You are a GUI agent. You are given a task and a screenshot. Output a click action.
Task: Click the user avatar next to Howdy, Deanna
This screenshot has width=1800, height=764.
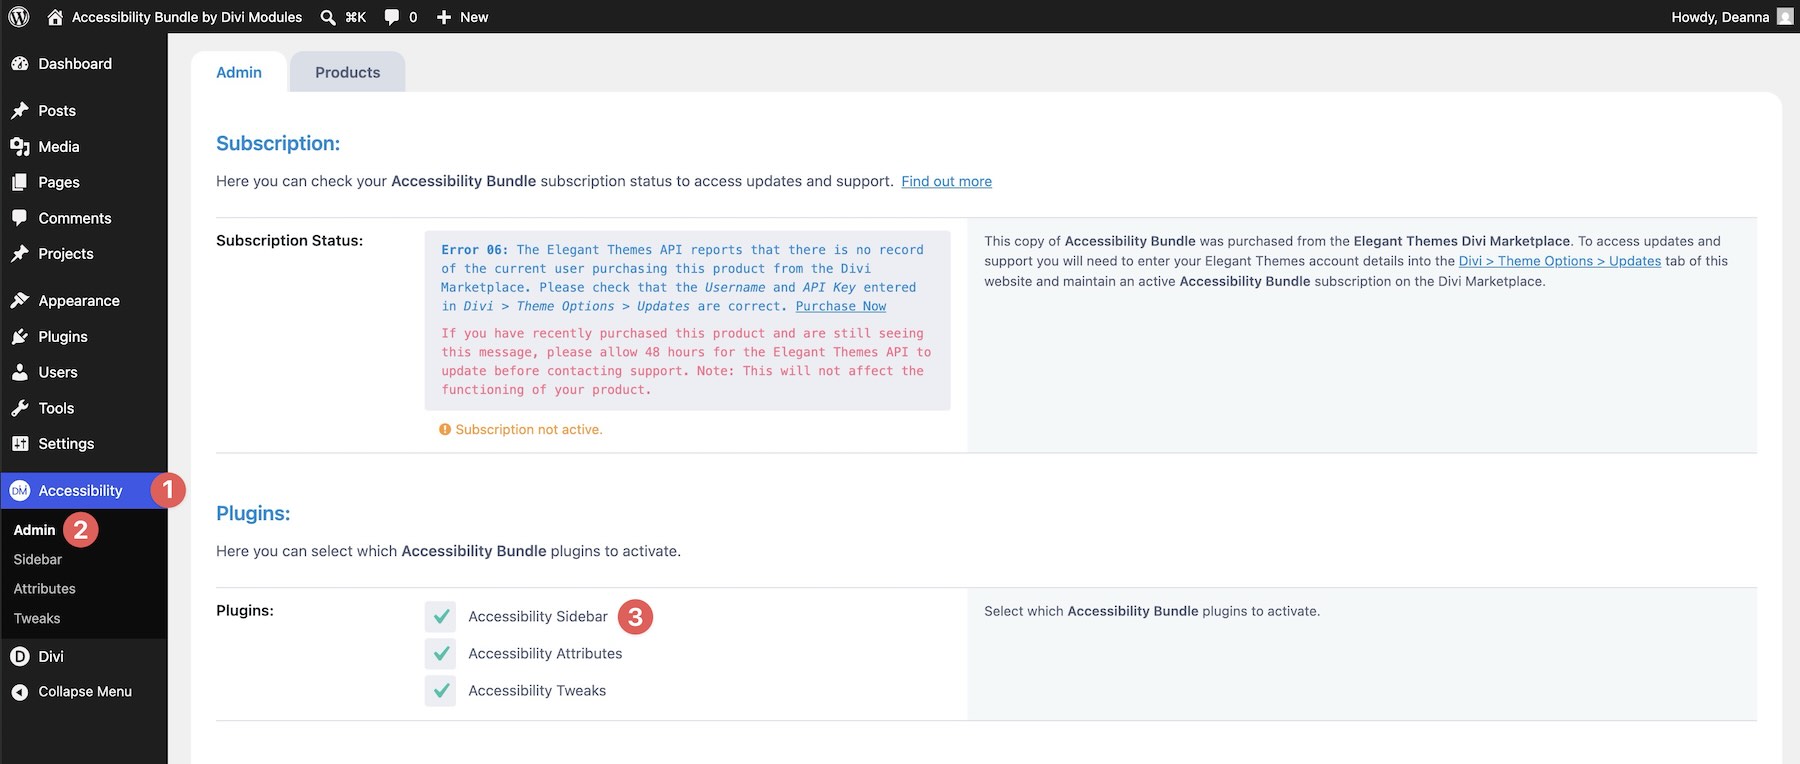[x=1785, y=17]
